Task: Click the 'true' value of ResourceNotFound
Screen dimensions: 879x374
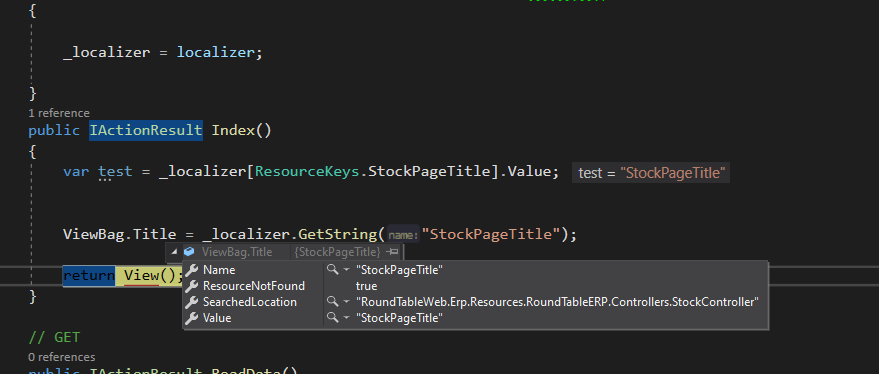Action: point(367,286)
